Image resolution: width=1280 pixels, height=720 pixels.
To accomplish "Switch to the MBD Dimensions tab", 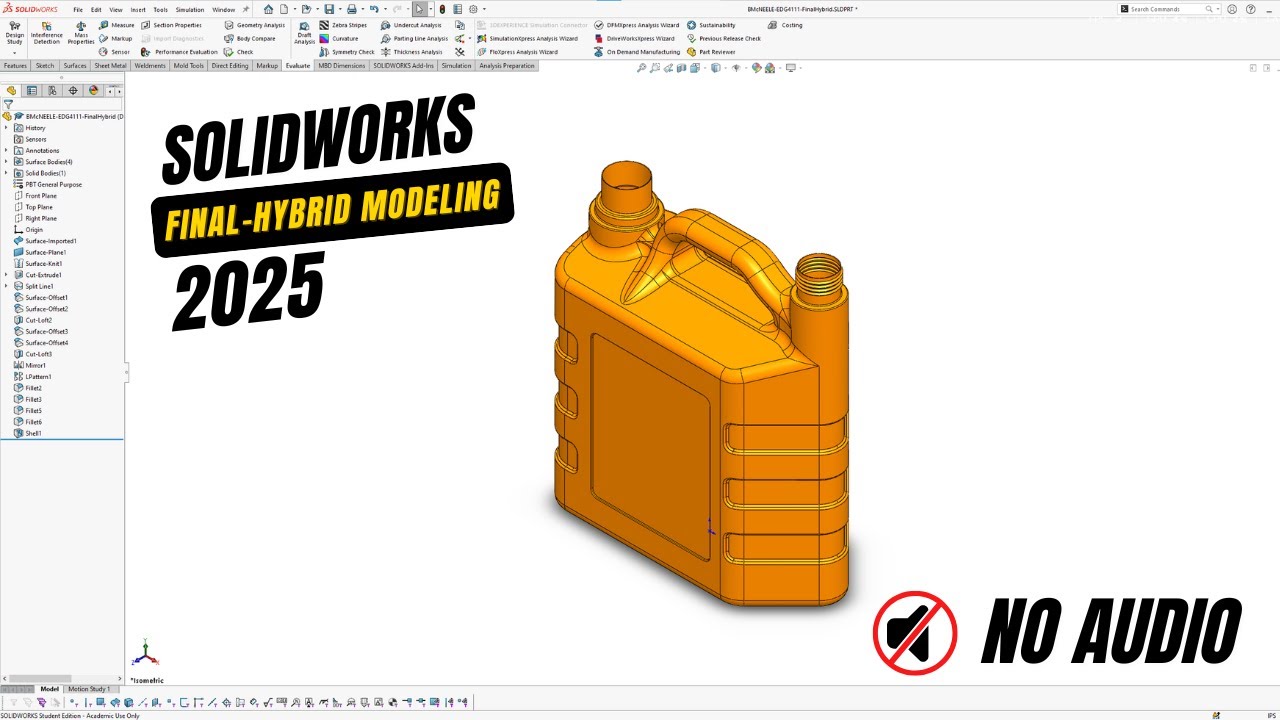I will click(342, 66).
